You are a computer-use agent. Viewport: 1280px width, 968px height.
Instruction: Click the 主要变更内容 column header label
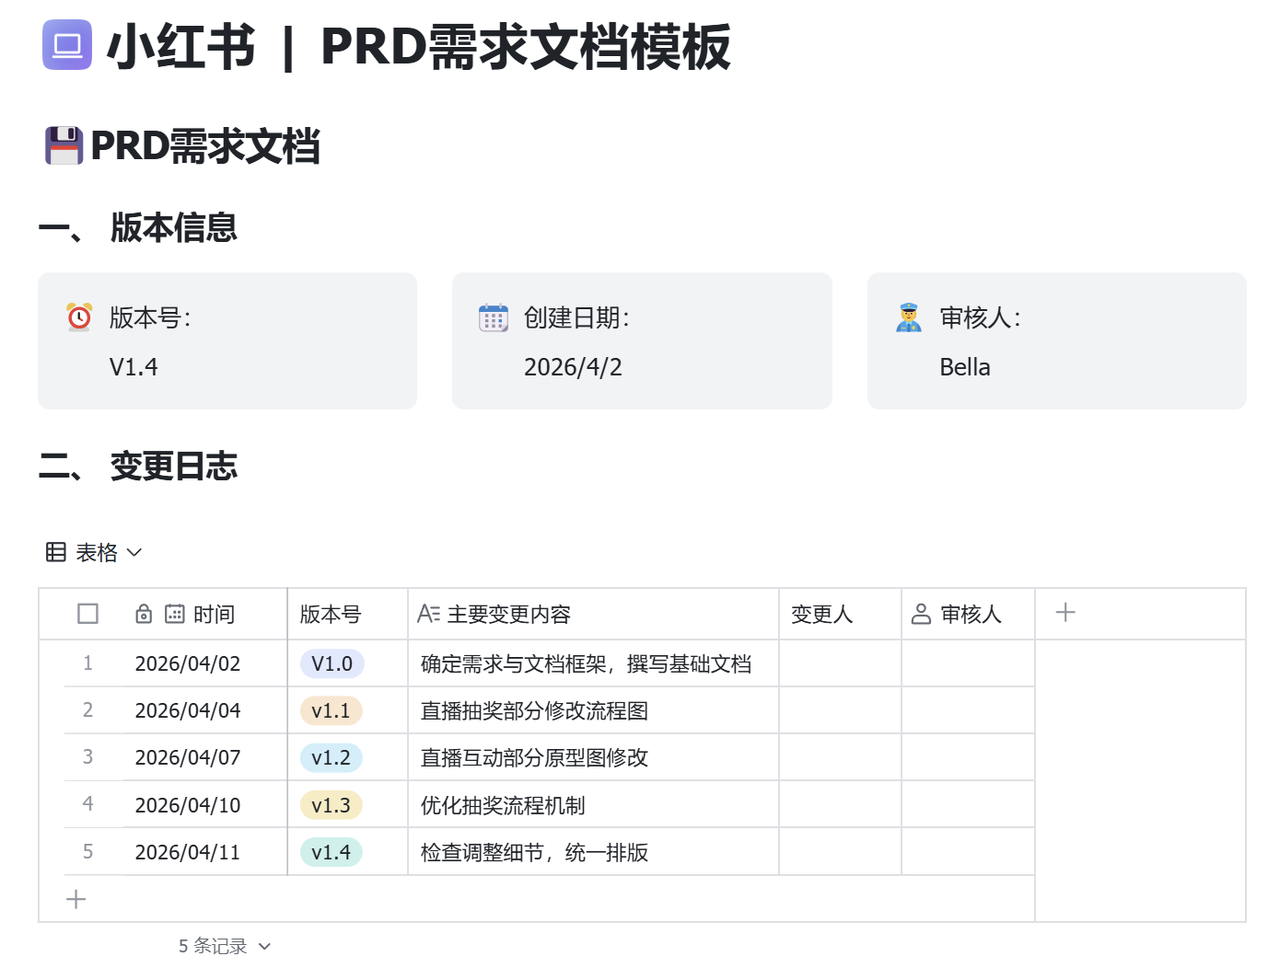point(509,614)
